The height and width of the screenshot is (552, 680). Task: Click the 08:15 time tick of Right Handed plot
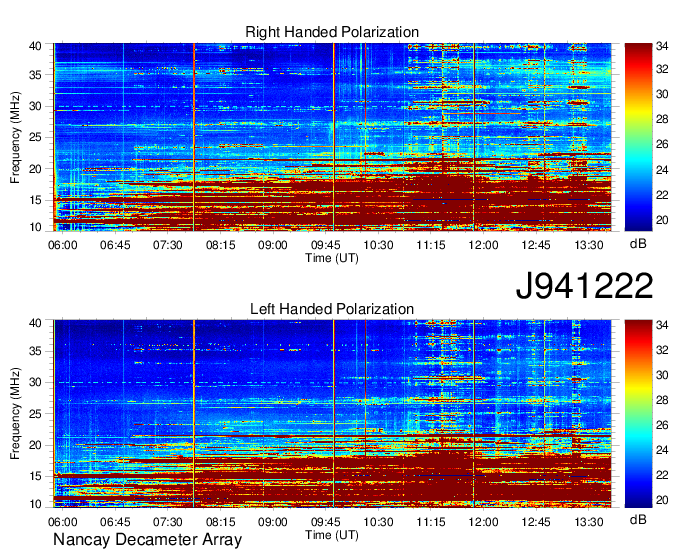click(x=220, y=245)
